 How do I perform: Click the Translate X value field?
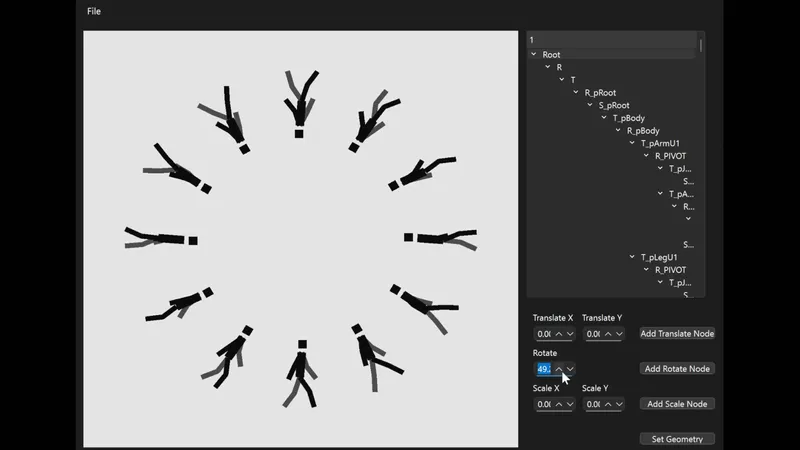pos(543,334)
